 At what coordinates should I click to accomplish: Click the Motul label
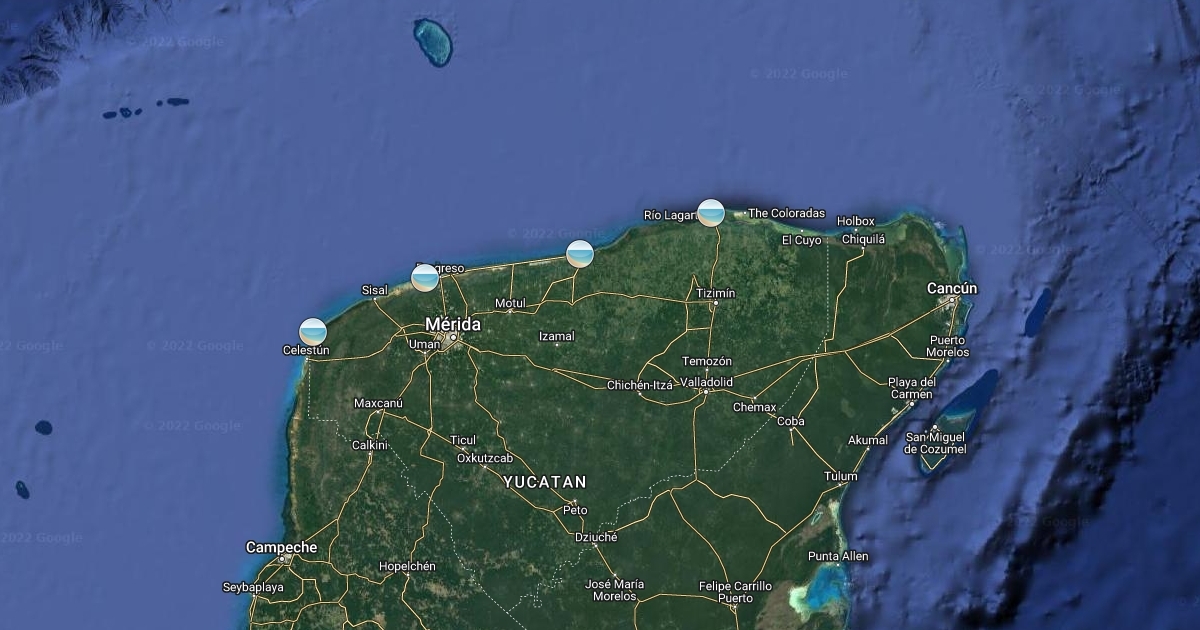[510, 304]
